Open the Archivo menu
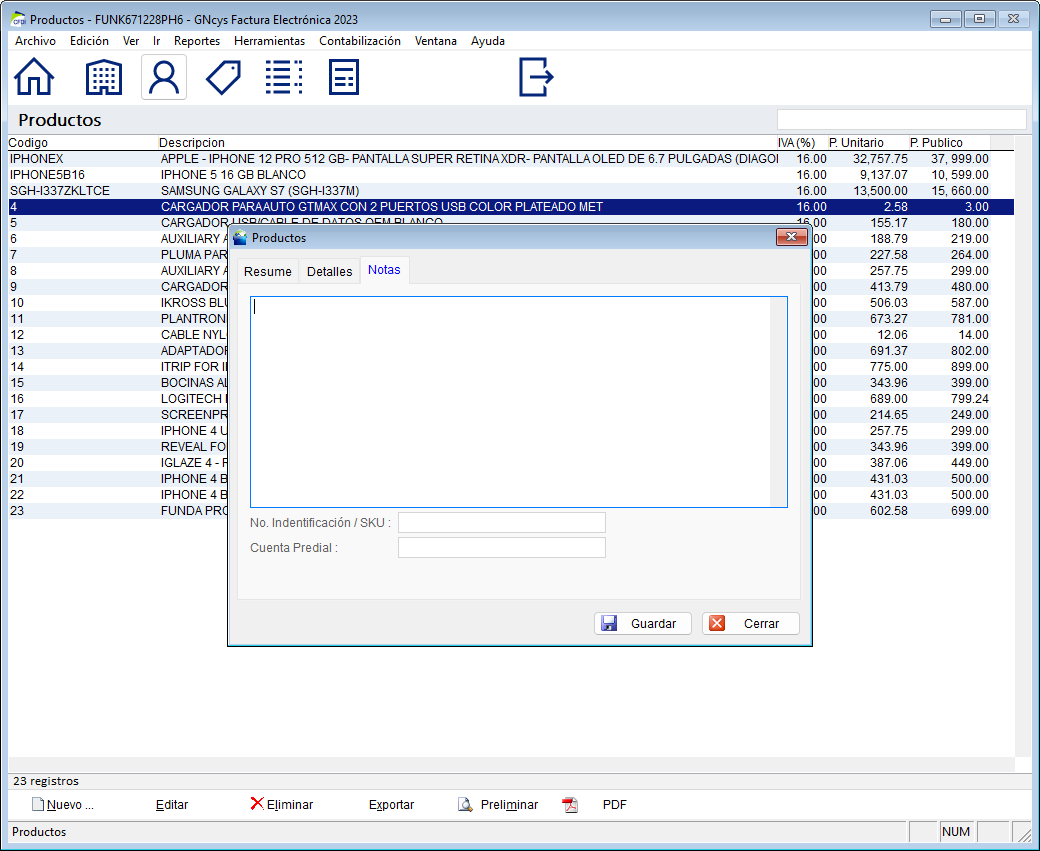Viewport: 1040px width, 851px height. pos(35,40)
